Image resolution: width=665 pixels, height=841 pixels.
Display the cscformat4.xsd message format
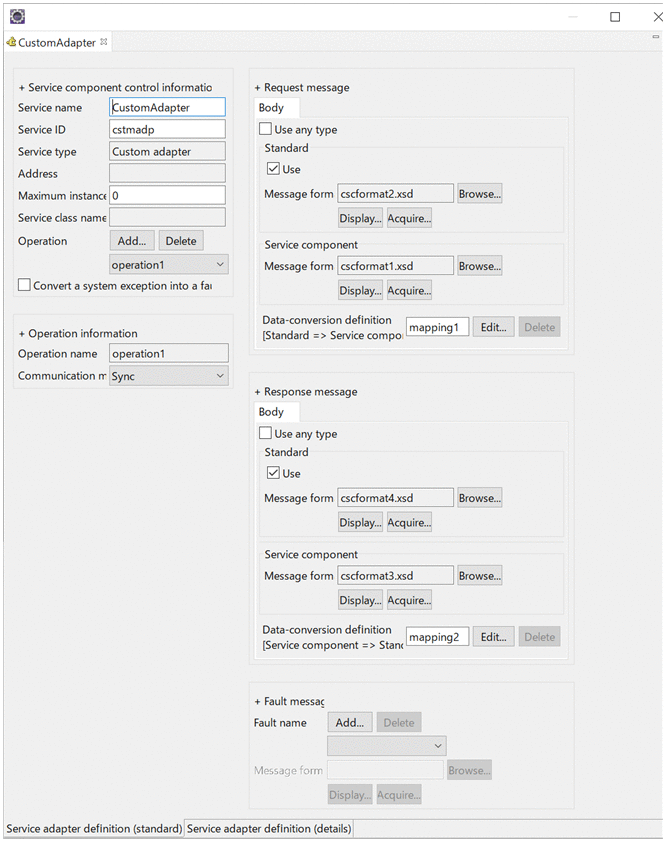coord(360,522)
